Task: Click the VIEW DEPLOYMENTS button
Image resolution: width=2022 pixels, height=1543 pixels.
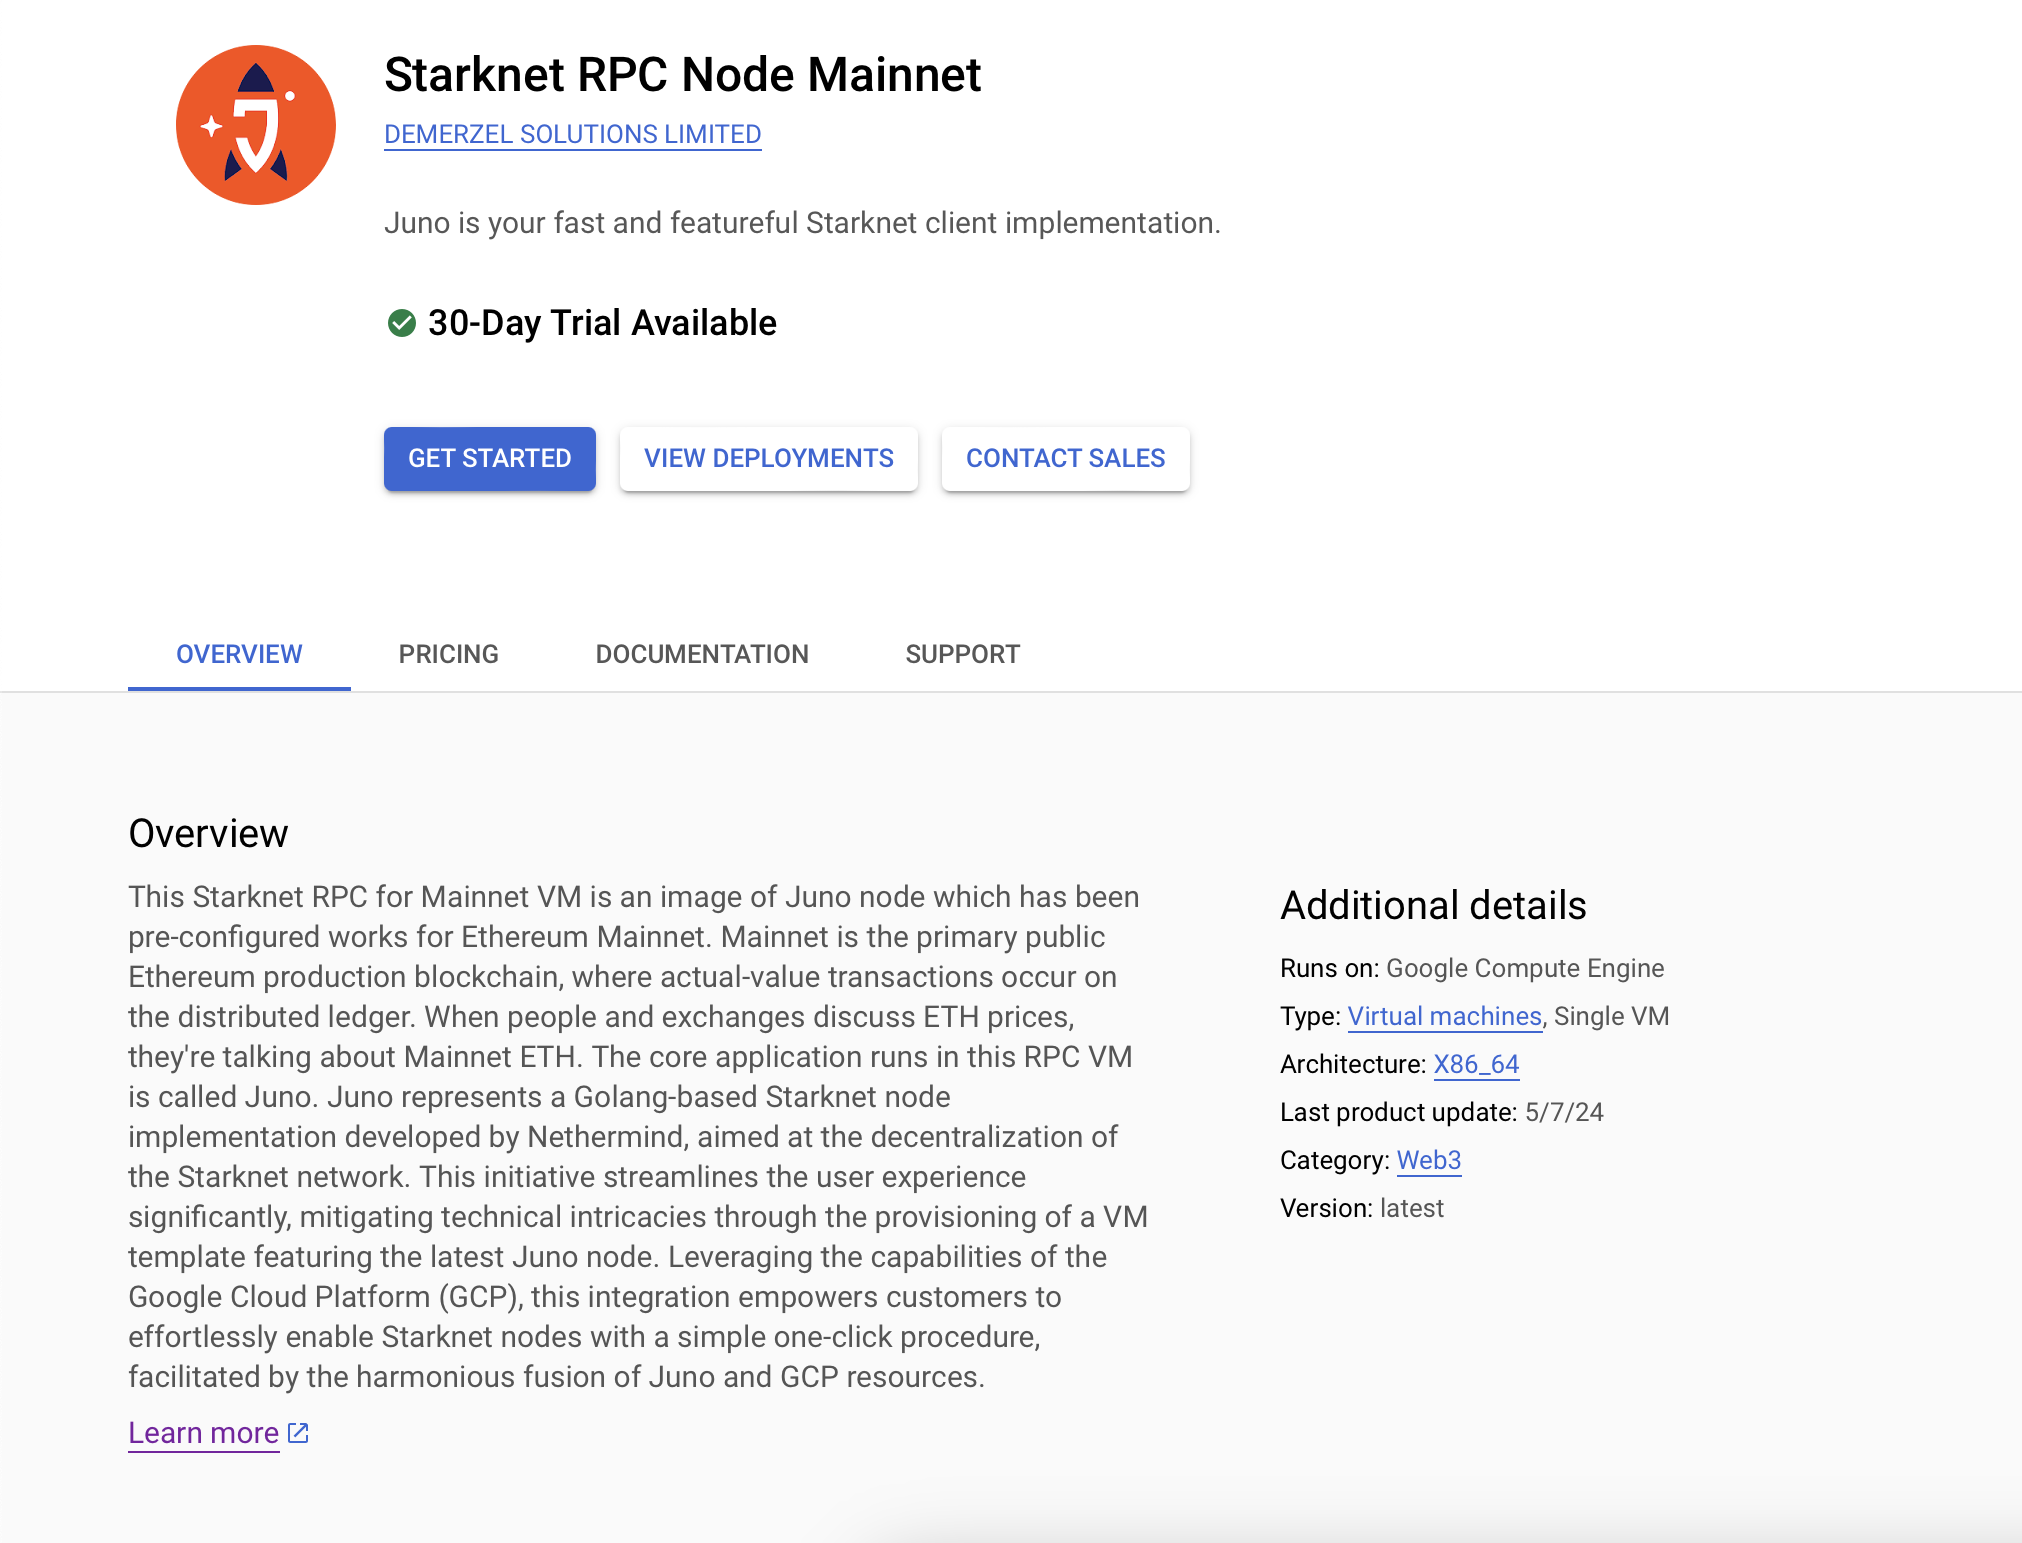Action: point(768,459)
